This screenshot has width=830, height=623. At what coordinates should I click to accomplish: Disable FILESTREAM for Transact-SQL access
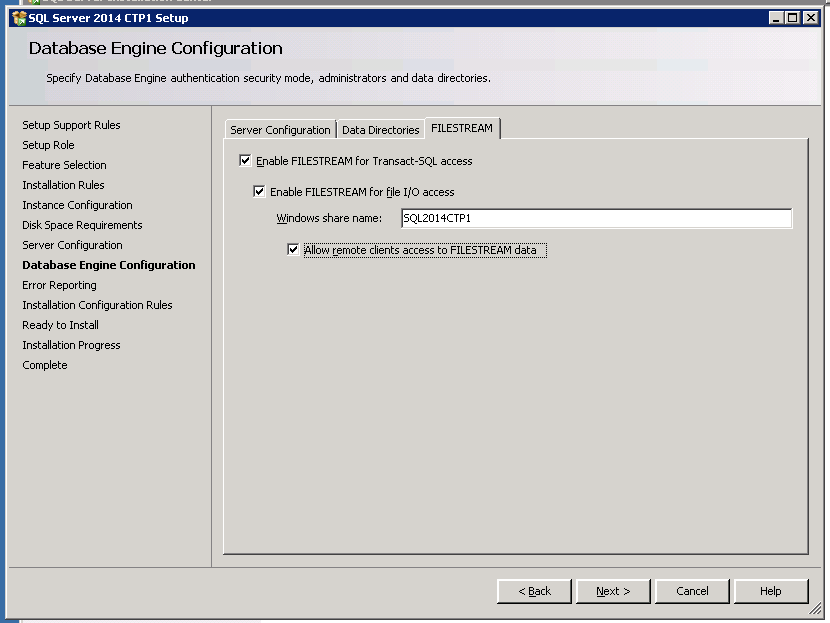coord(246,161)
